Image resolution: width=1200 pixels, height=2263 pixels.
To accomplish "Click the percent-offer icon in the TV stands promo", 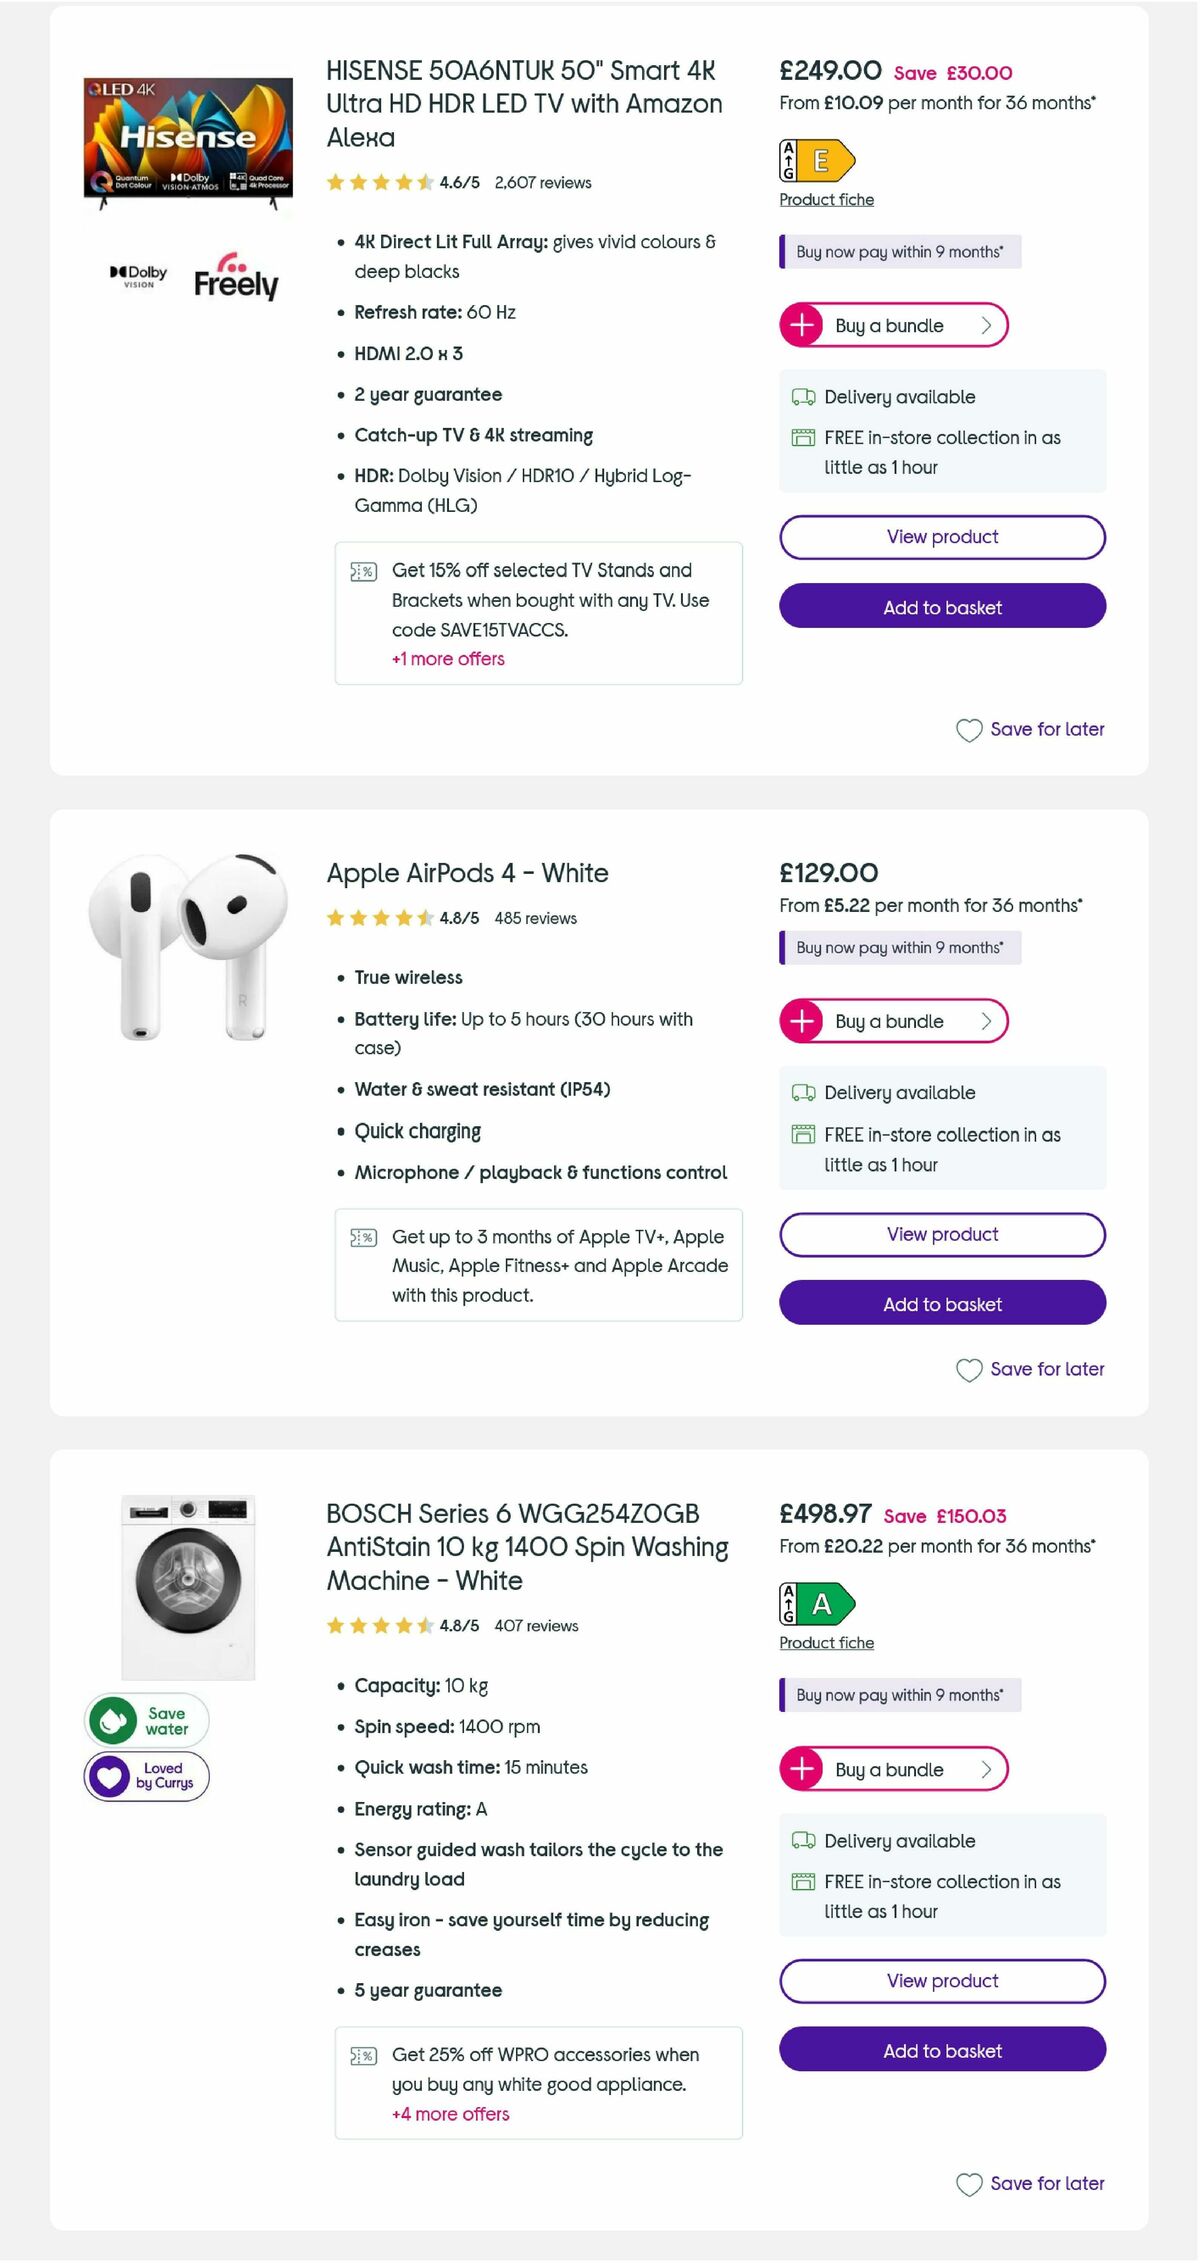I will [362, 570].
